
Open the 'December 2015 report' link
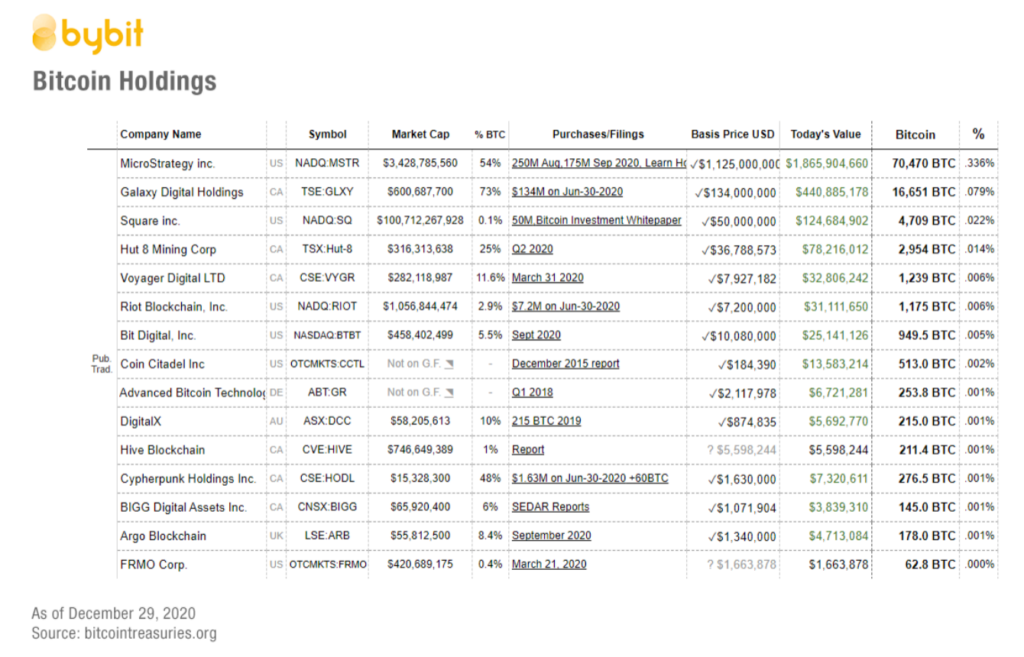click(566, 364)
